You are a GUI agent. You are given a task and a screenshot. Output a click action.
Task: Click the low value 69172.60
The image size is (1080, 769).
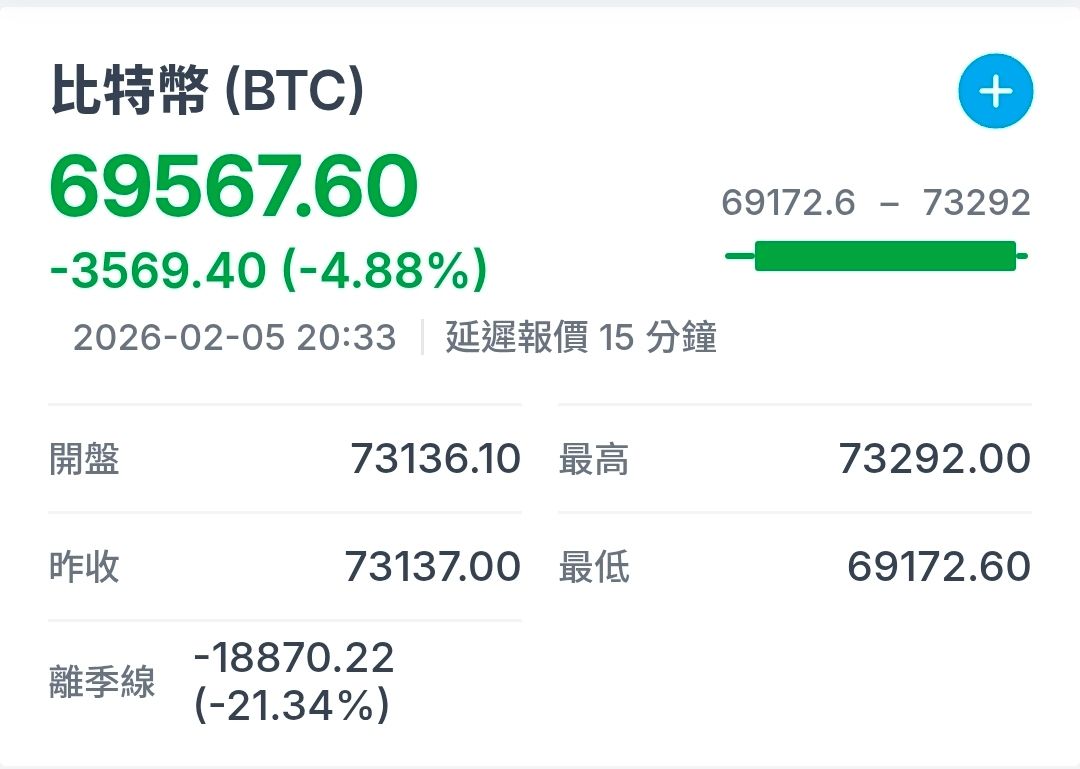(938, 567)
